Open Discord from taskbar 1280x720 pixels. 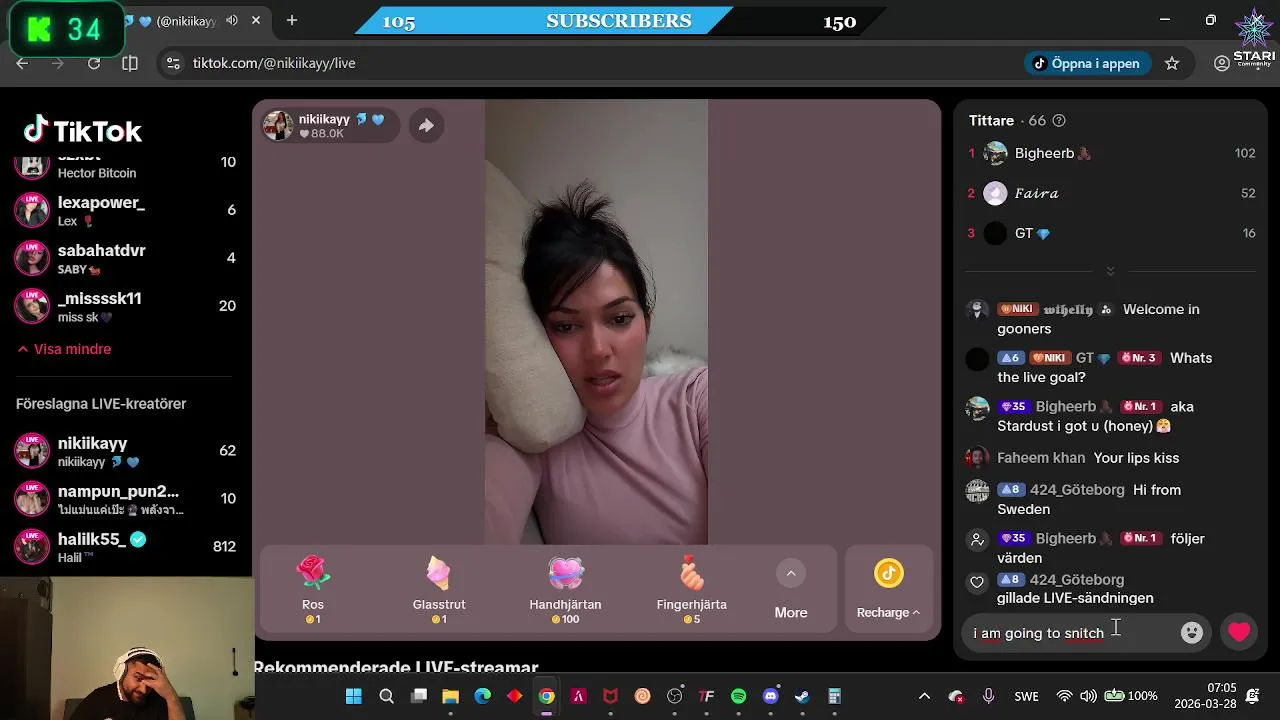click(x=770, y=696)
